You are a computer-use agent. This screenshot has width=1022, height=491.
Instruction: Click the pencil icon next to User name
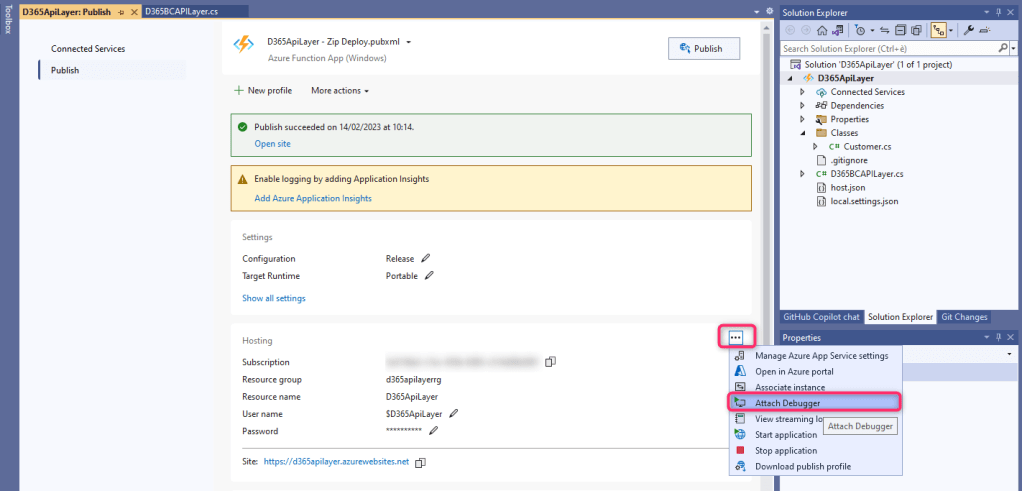click(453, 413)
